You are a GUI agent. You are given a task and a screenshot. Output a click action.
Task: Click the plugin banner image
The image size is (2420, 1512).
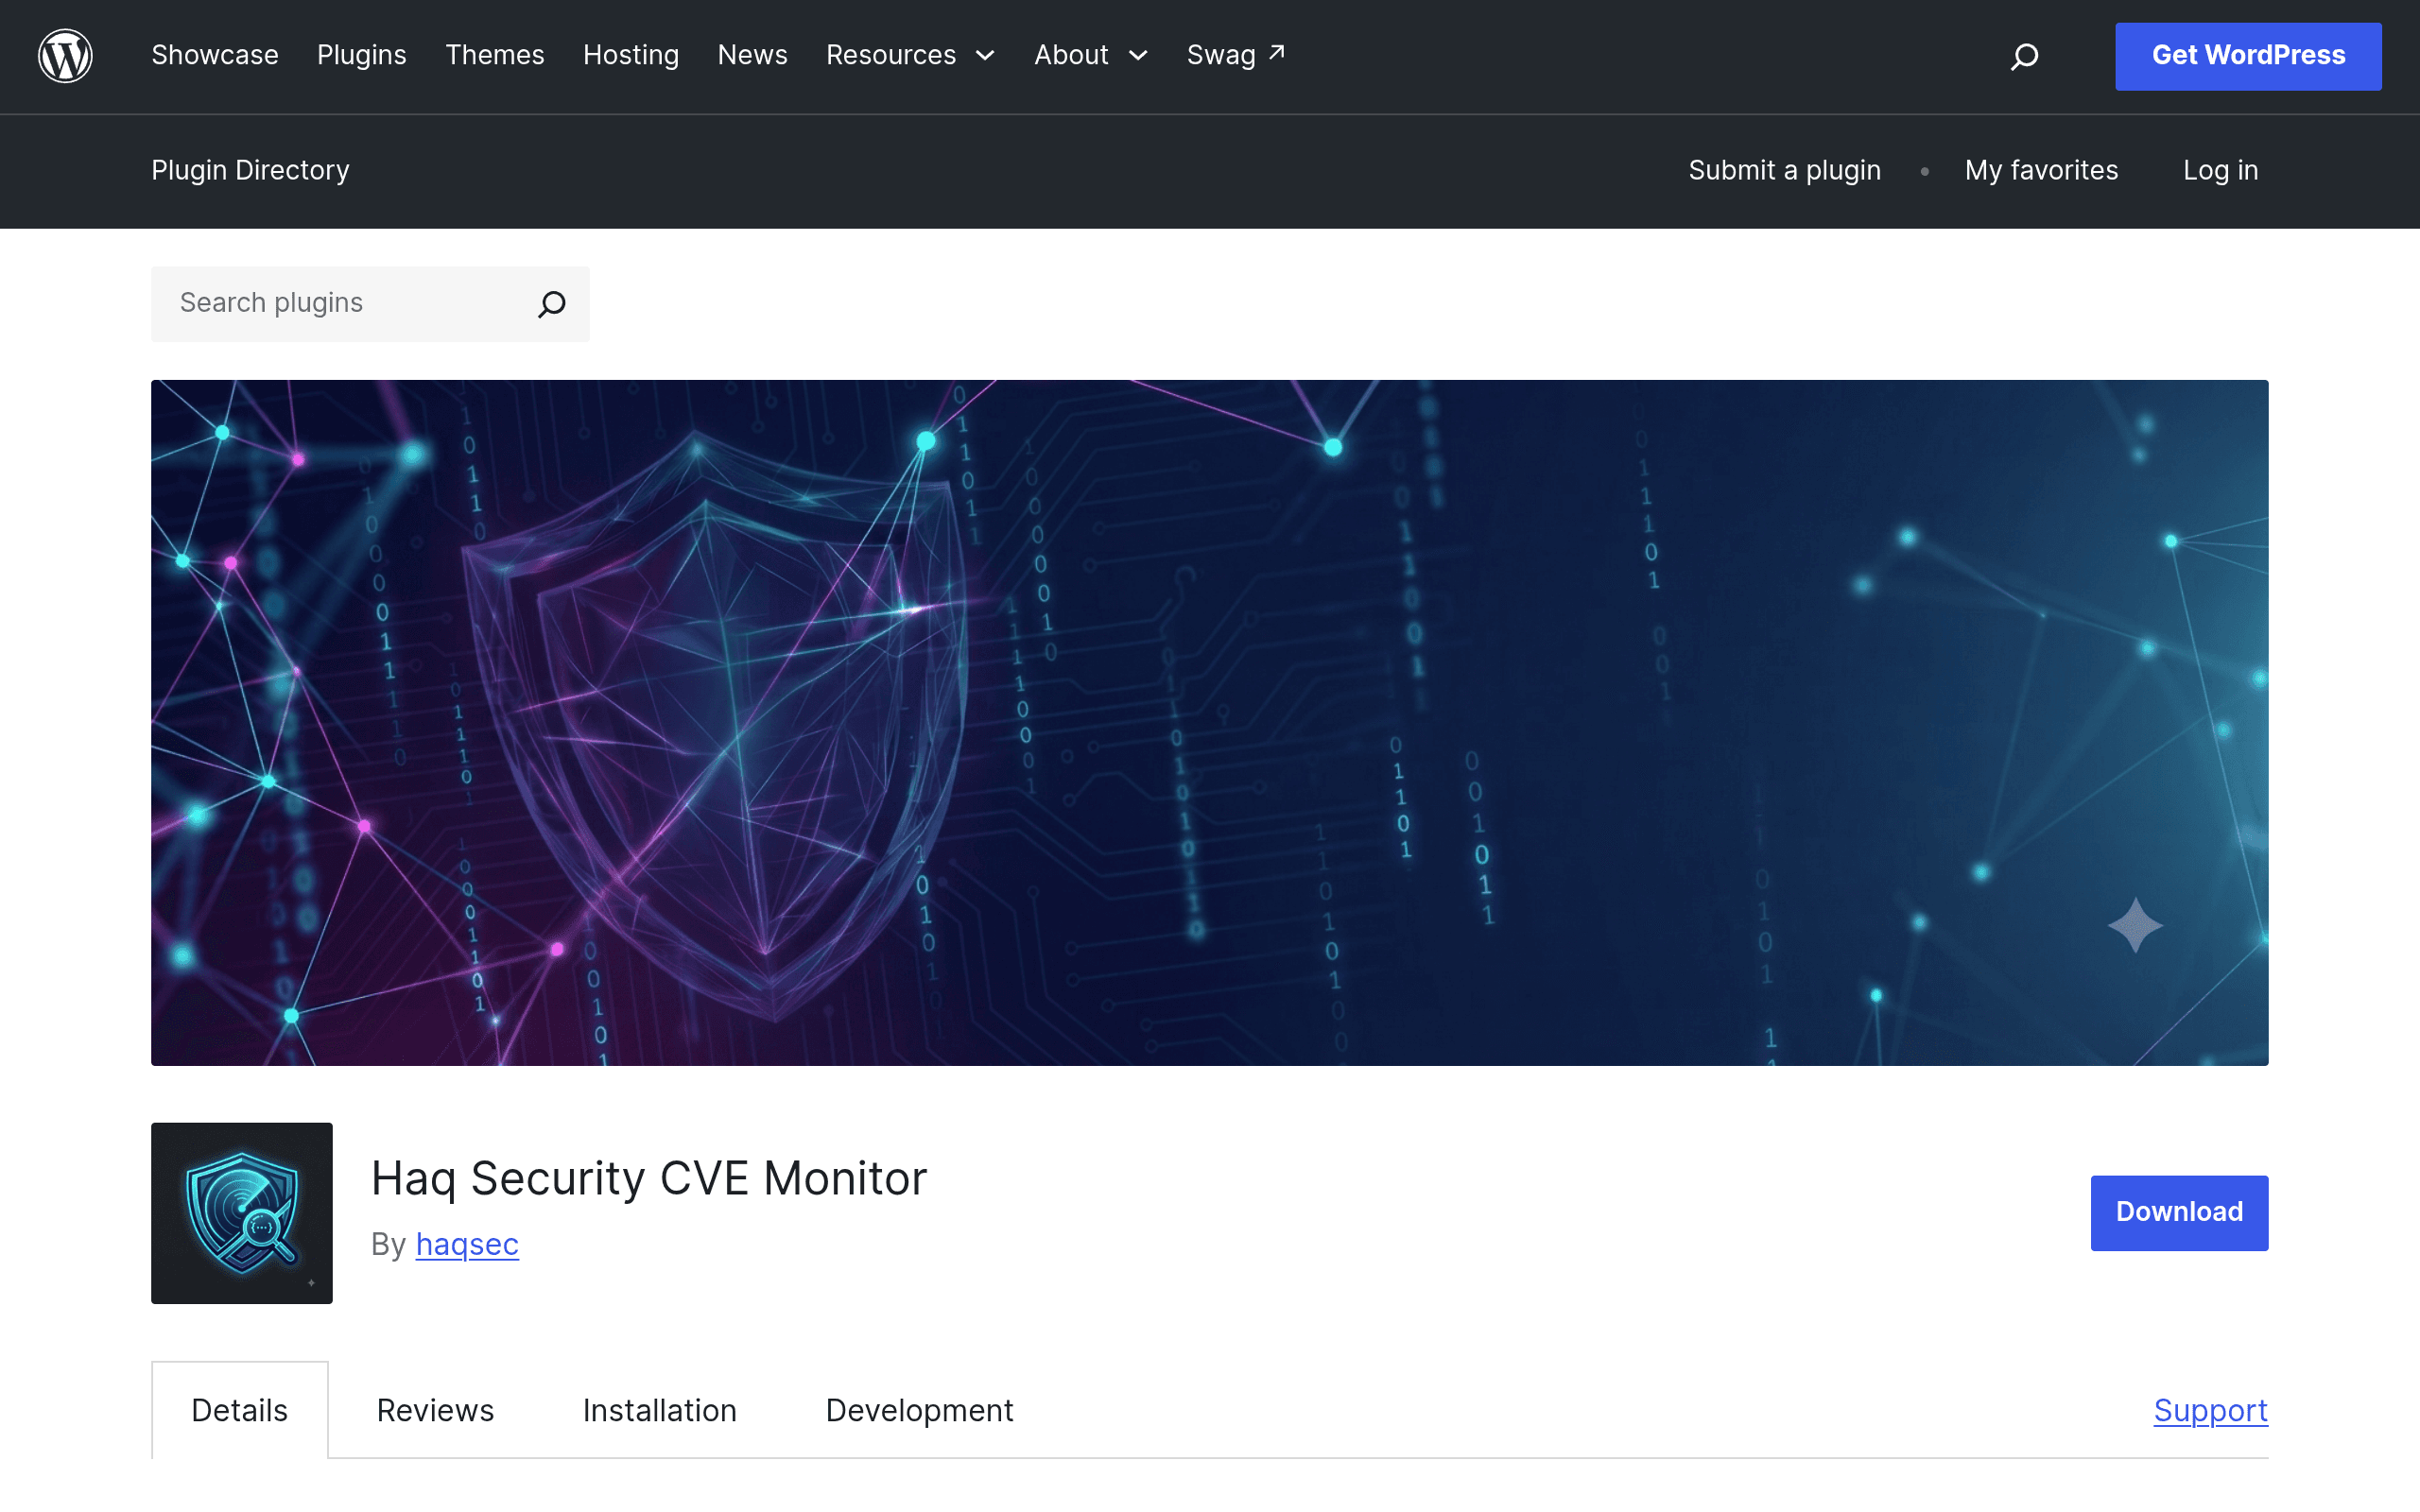tap(1210, 722)
